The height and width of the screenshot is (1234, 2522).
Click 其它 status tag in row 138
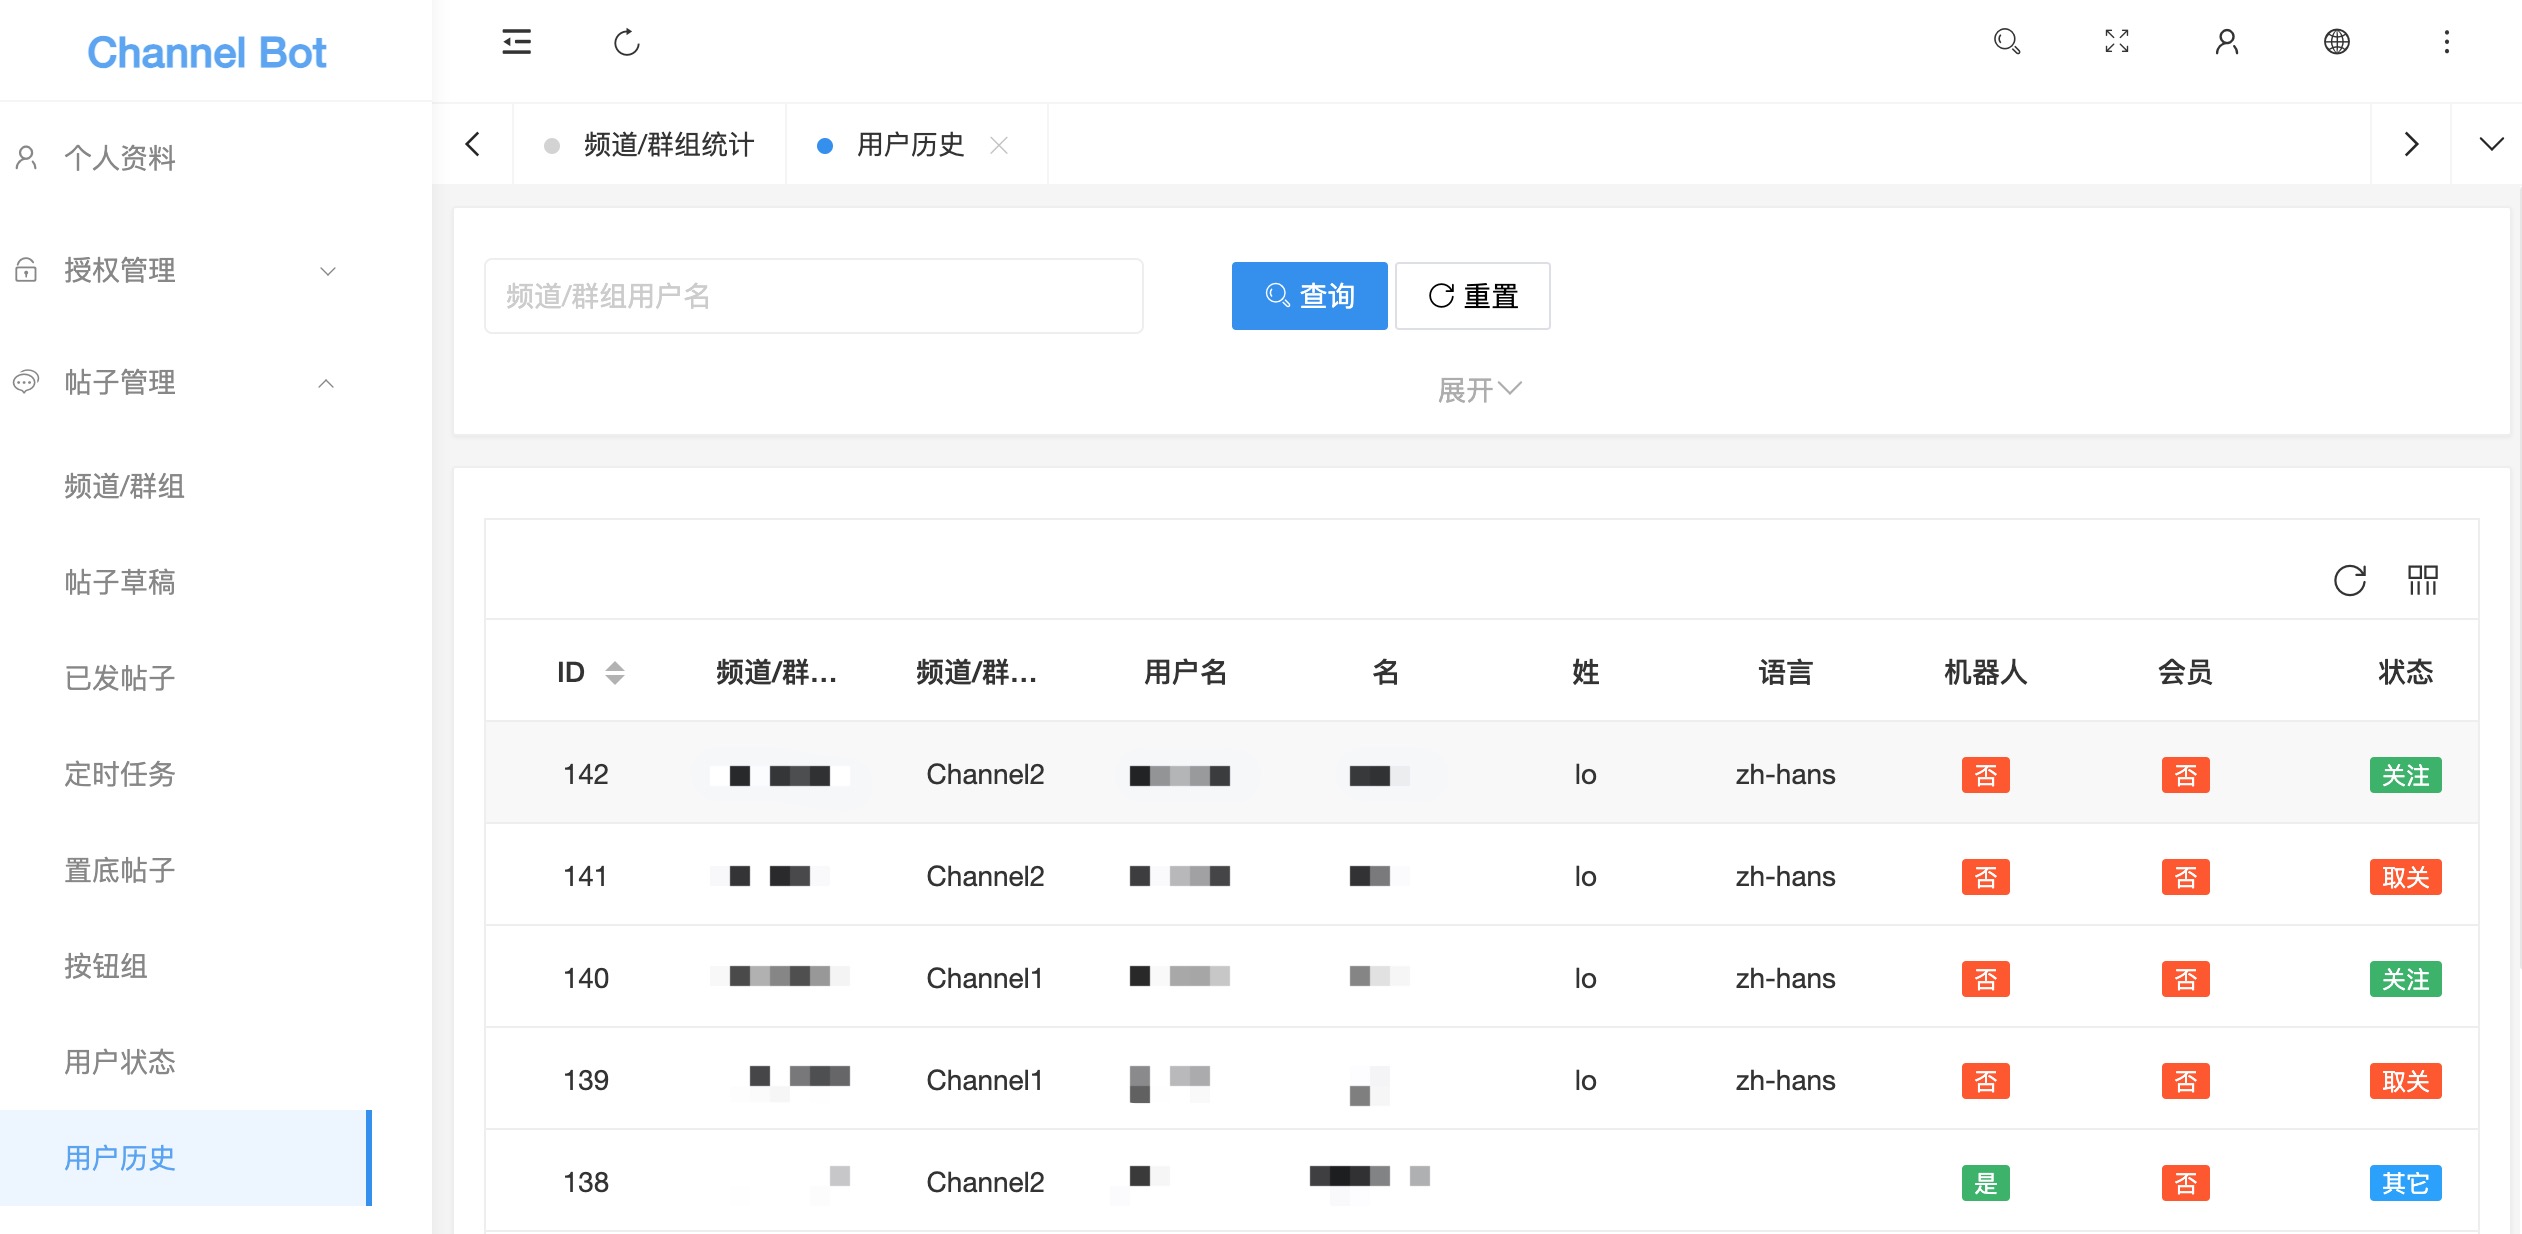2405,1183
